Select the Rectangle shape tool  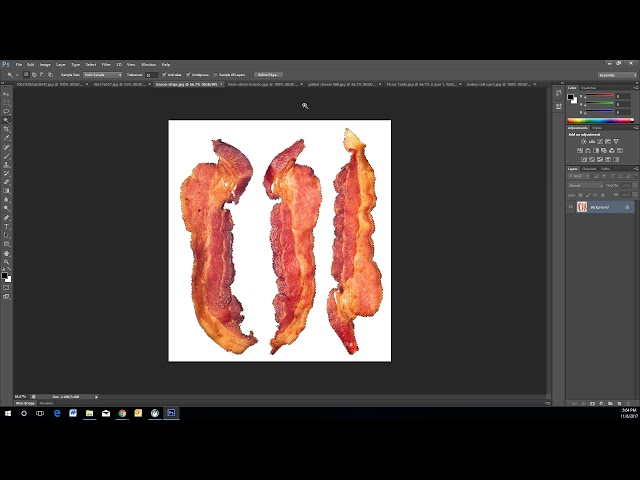(x=6, y=244)
